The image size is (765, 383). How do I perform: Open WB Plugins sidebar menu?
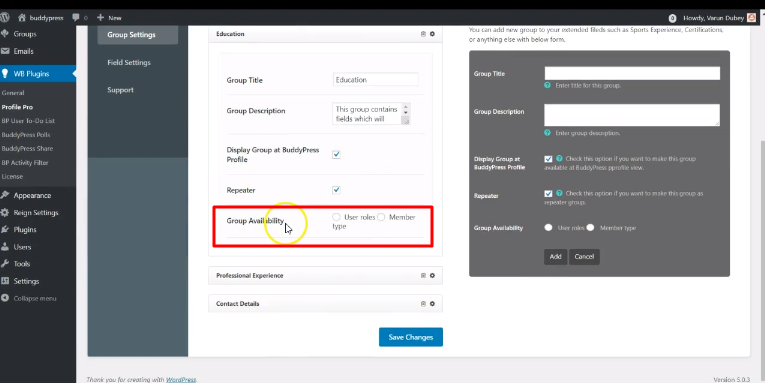pyautogui.click(x=38, y=74)
